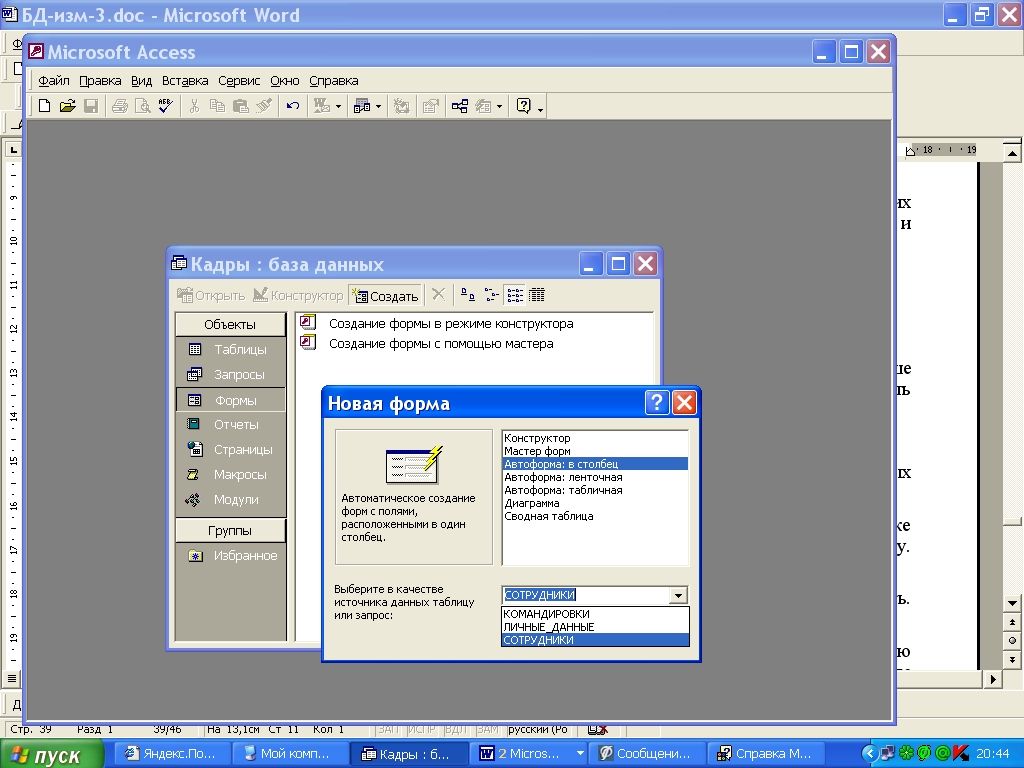This screenshot has width=1024, height=768.
Task: Select Модули in objects panel
Action: 231,500
